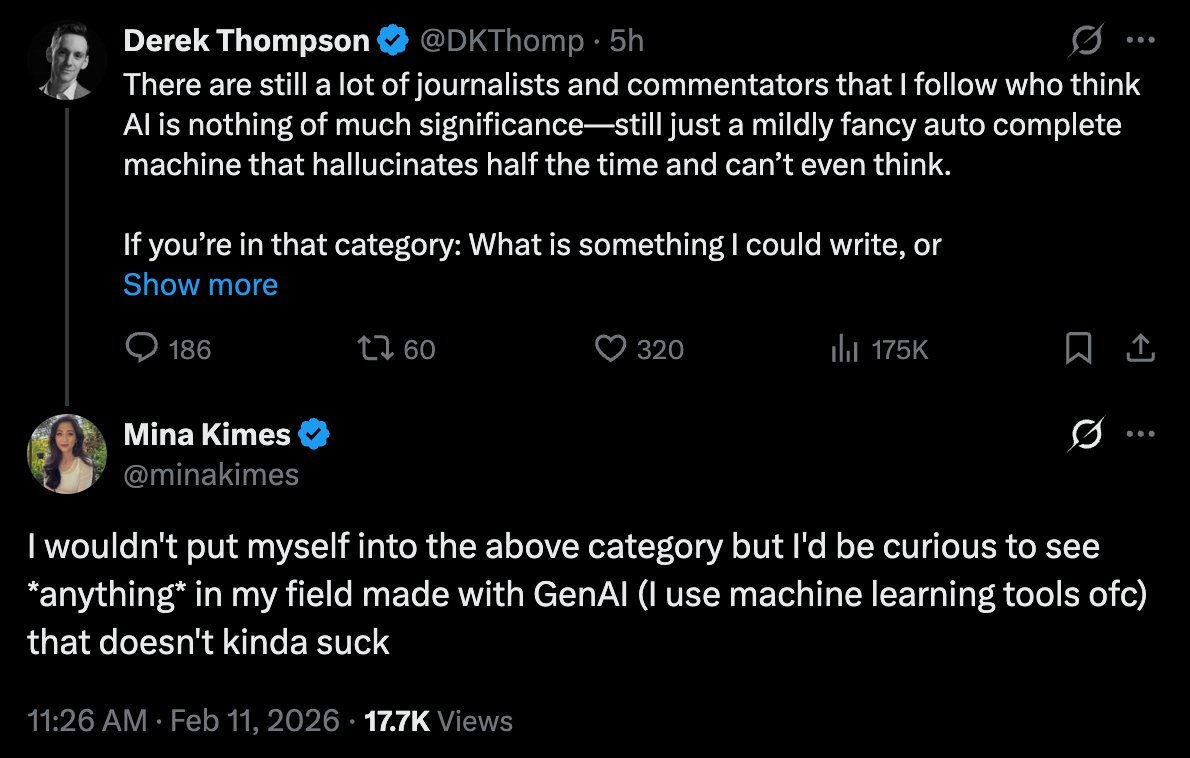
Task: Open Derek Thompson's profile picture
Action: pyautogui.click(x=66, y=59)
